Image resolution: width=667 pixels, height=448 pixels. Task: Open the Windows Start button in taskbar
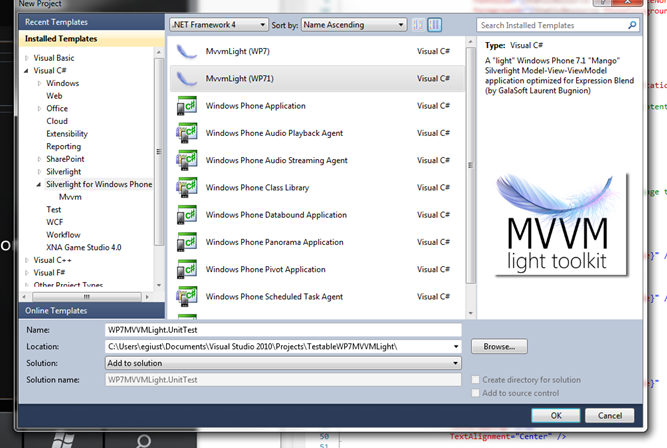(x=63, y=440)
